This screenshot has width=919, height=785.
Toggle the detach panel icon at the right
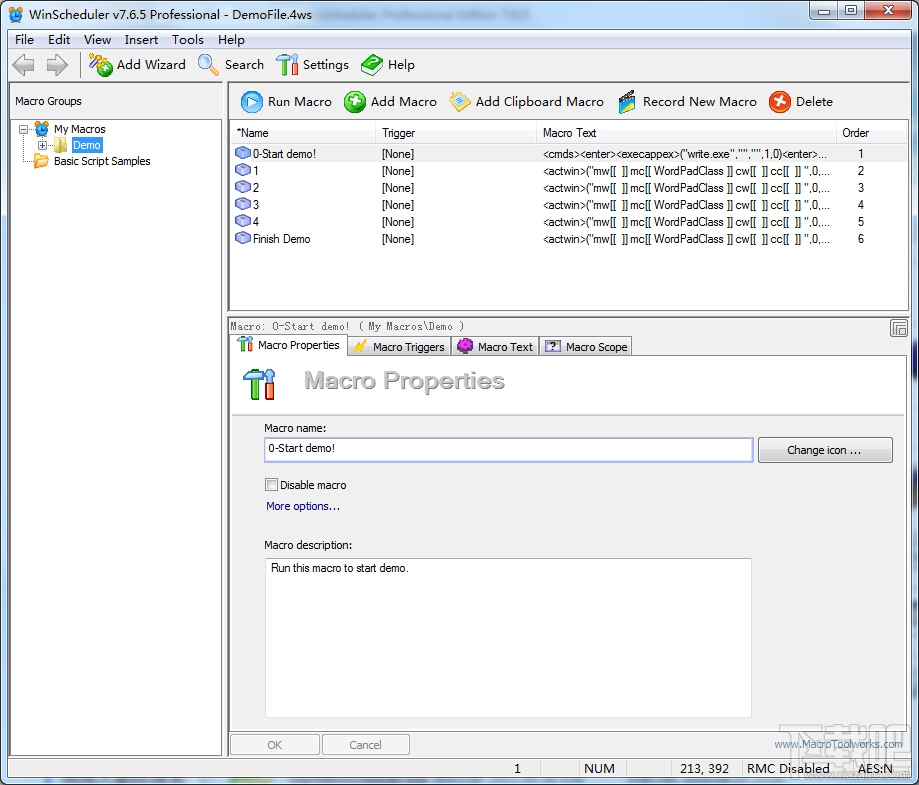898,328
